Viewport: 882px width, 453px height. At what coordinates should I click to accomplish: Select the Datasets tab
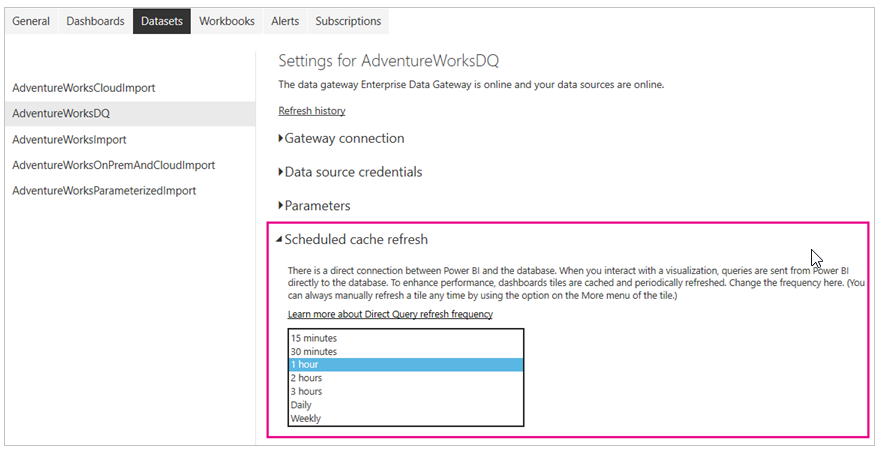[162, 21]
